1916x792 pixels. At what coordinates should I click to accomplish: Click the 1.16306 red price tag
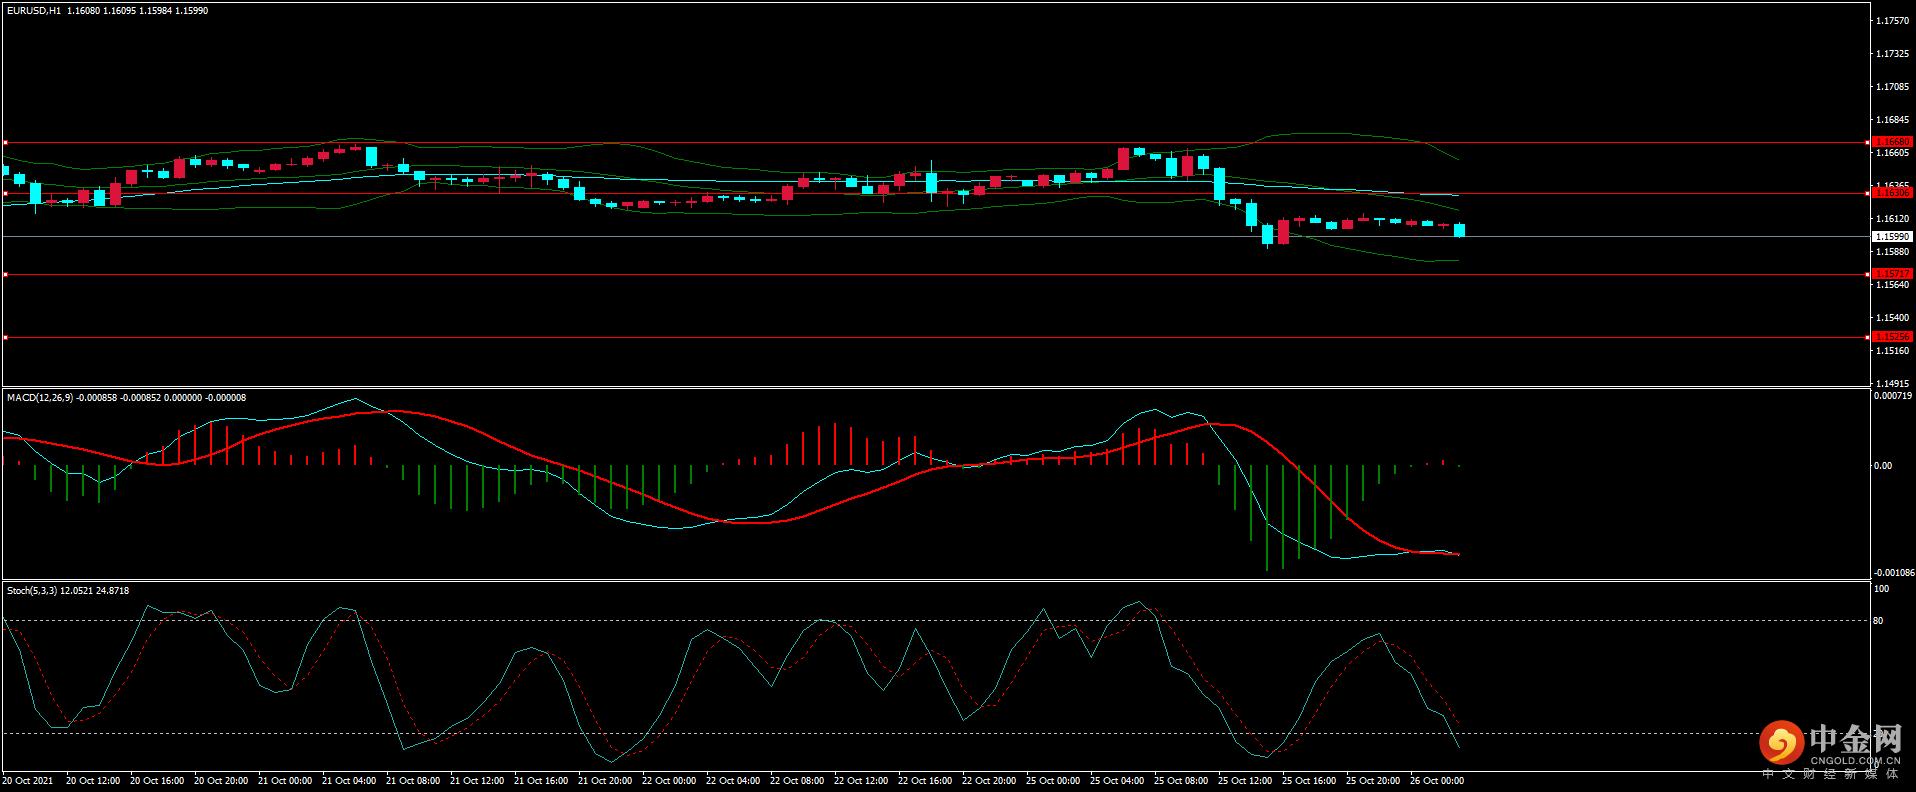point(1892,192)
